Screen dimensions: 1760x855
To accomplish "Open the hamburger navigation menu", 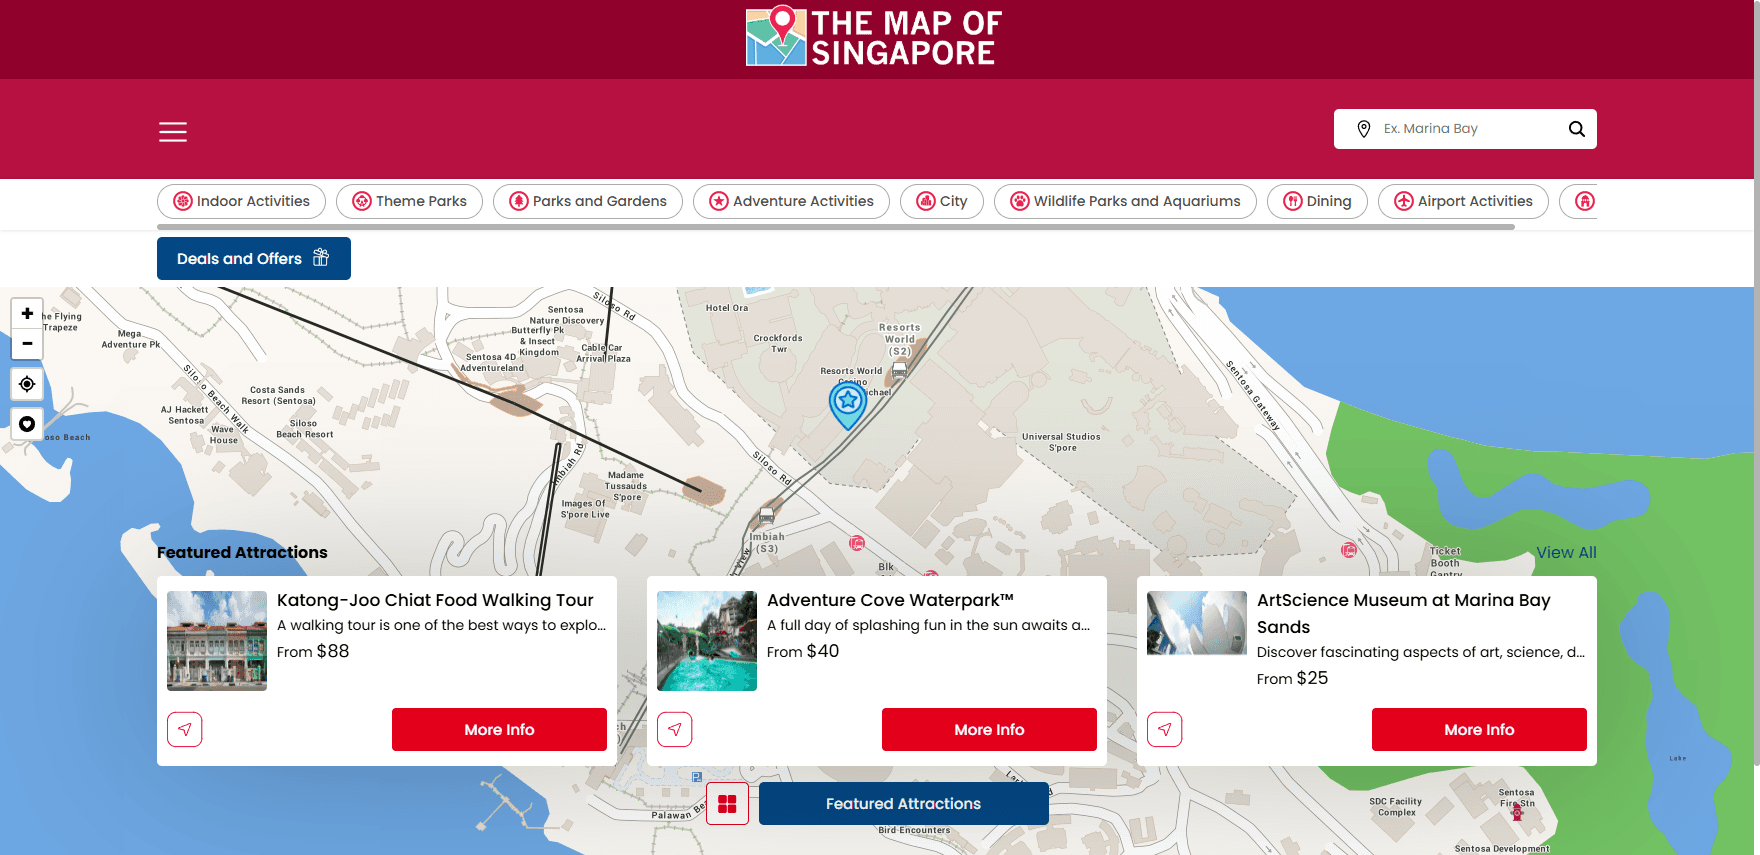I will click(x=173, y=132).
